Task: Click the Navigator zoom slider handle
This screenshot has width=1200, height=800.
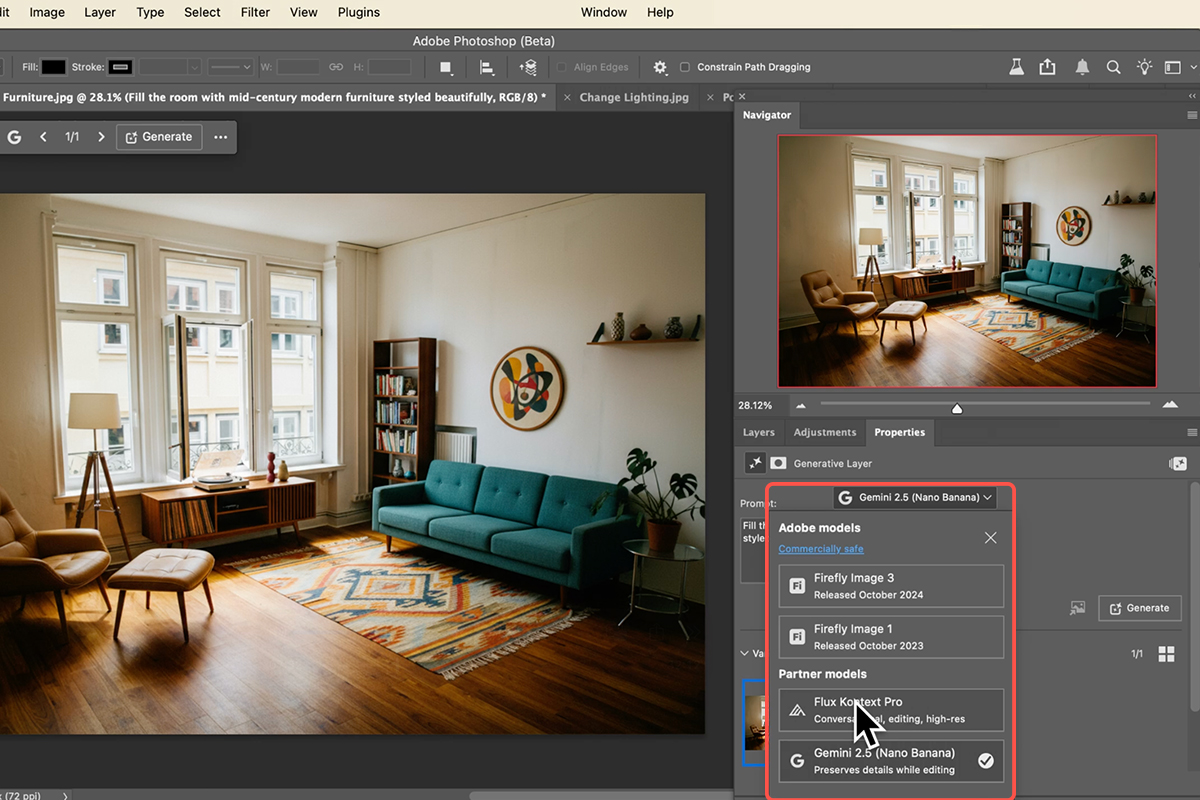Action: point(957,408)
